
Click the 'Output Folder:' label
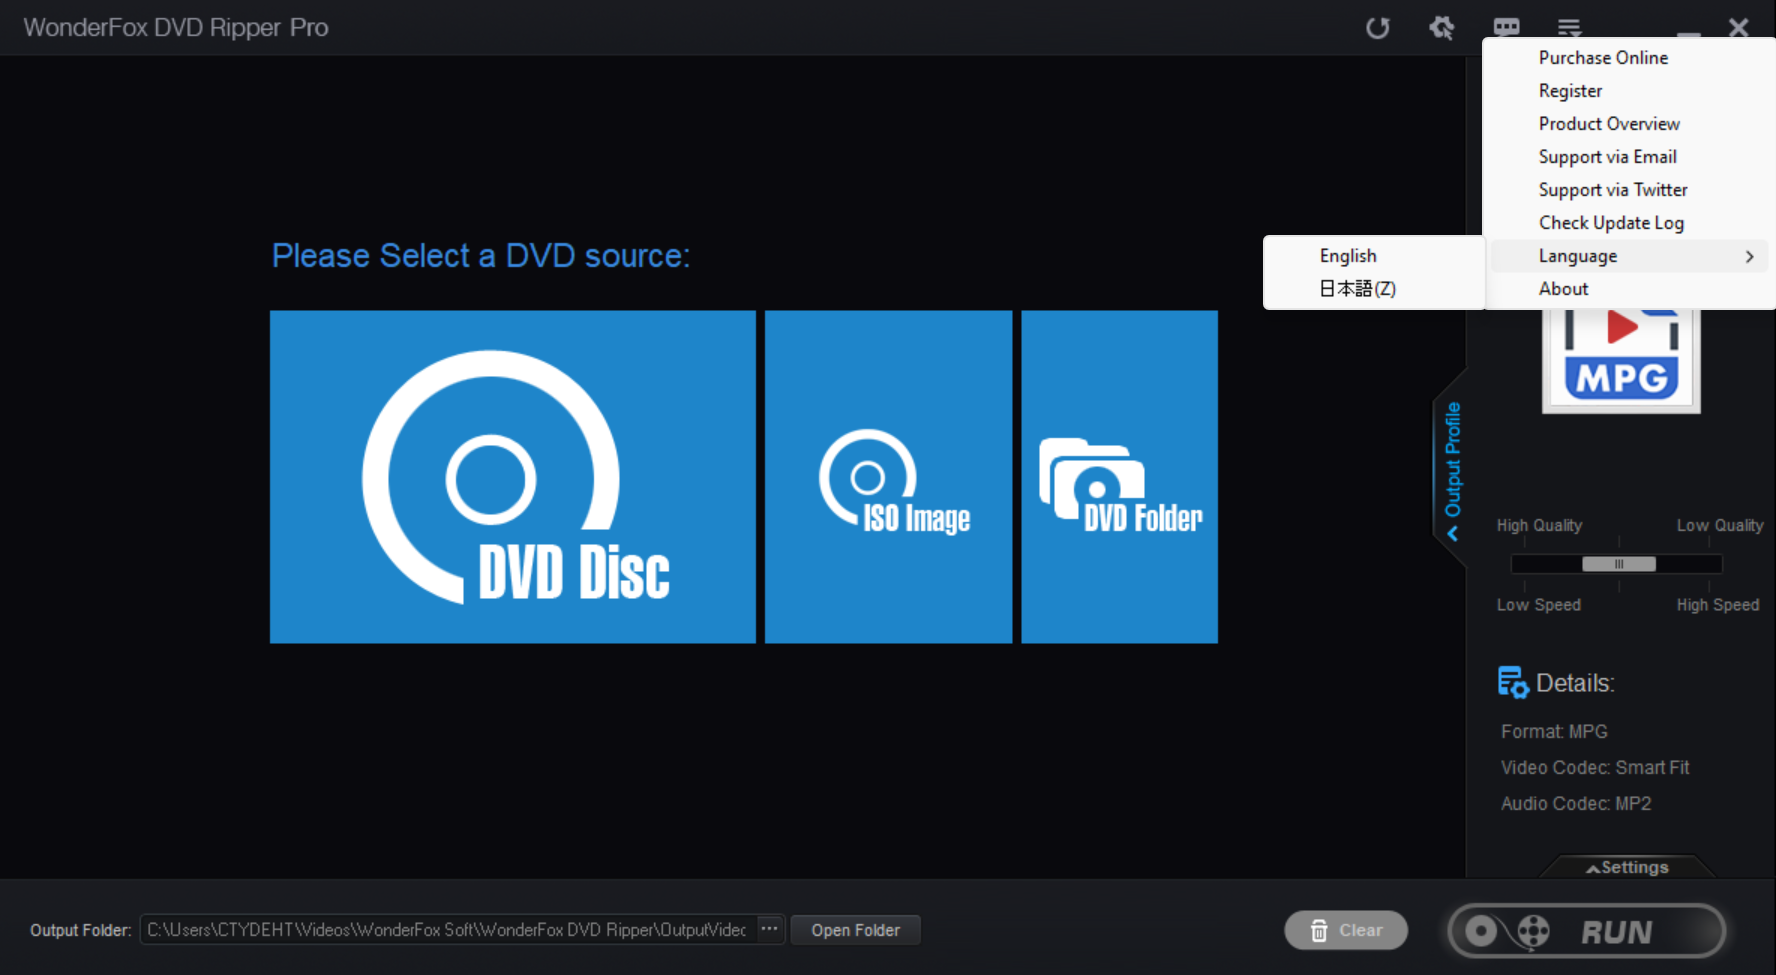80,930
